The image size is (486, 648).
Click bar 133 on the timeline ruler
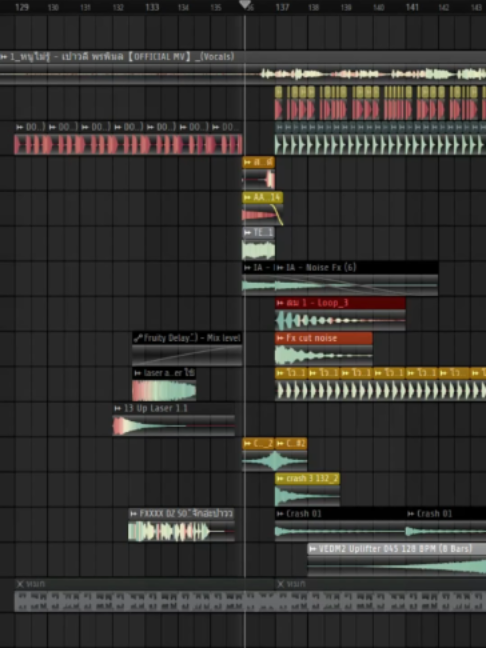152,7
